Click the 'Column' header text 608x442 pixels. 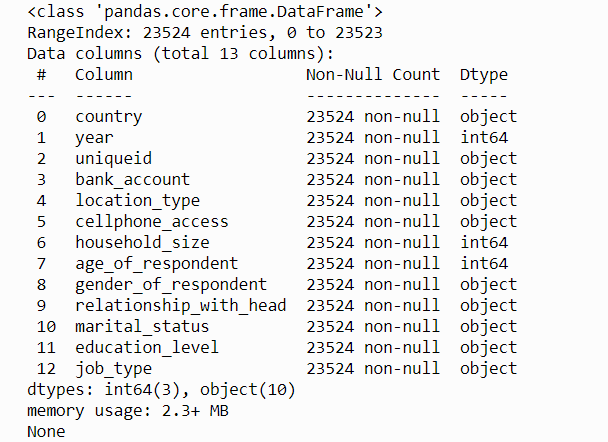click(104, 74)
